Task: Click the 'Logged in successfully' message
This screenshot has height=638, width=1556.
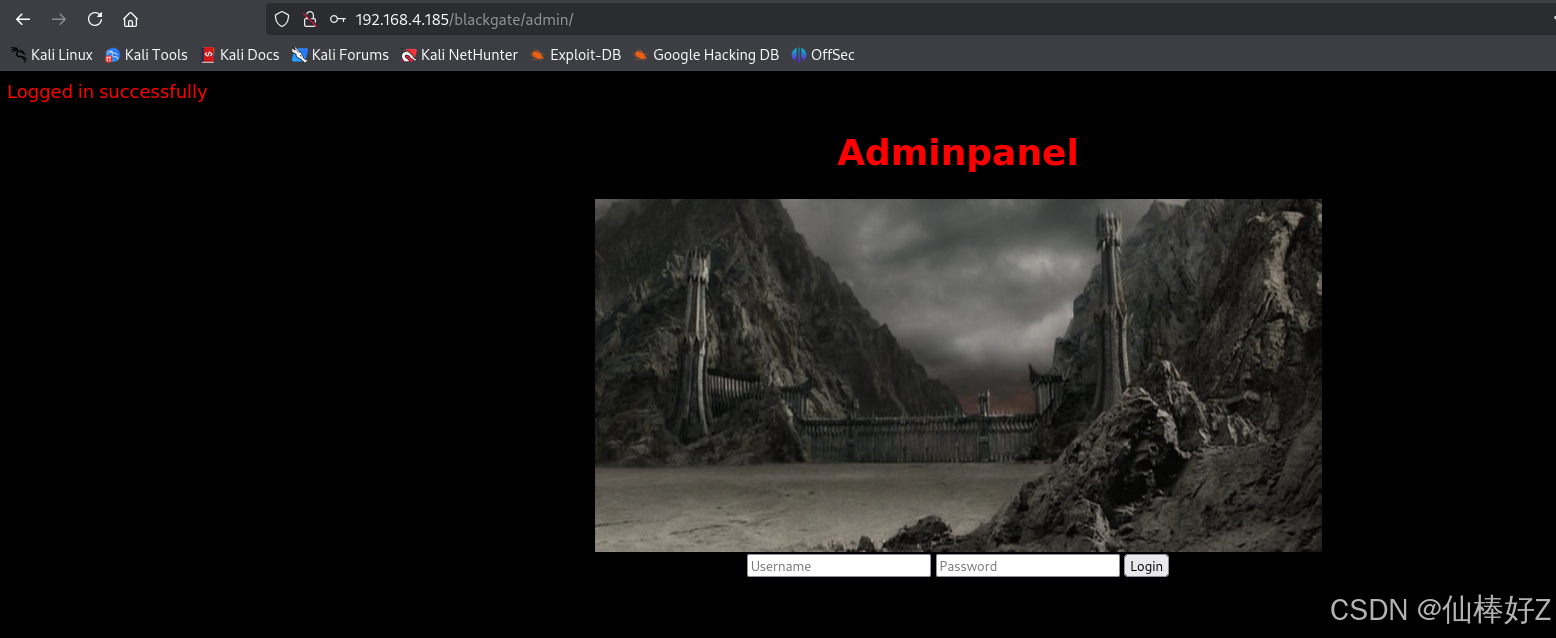Action: 107,92
